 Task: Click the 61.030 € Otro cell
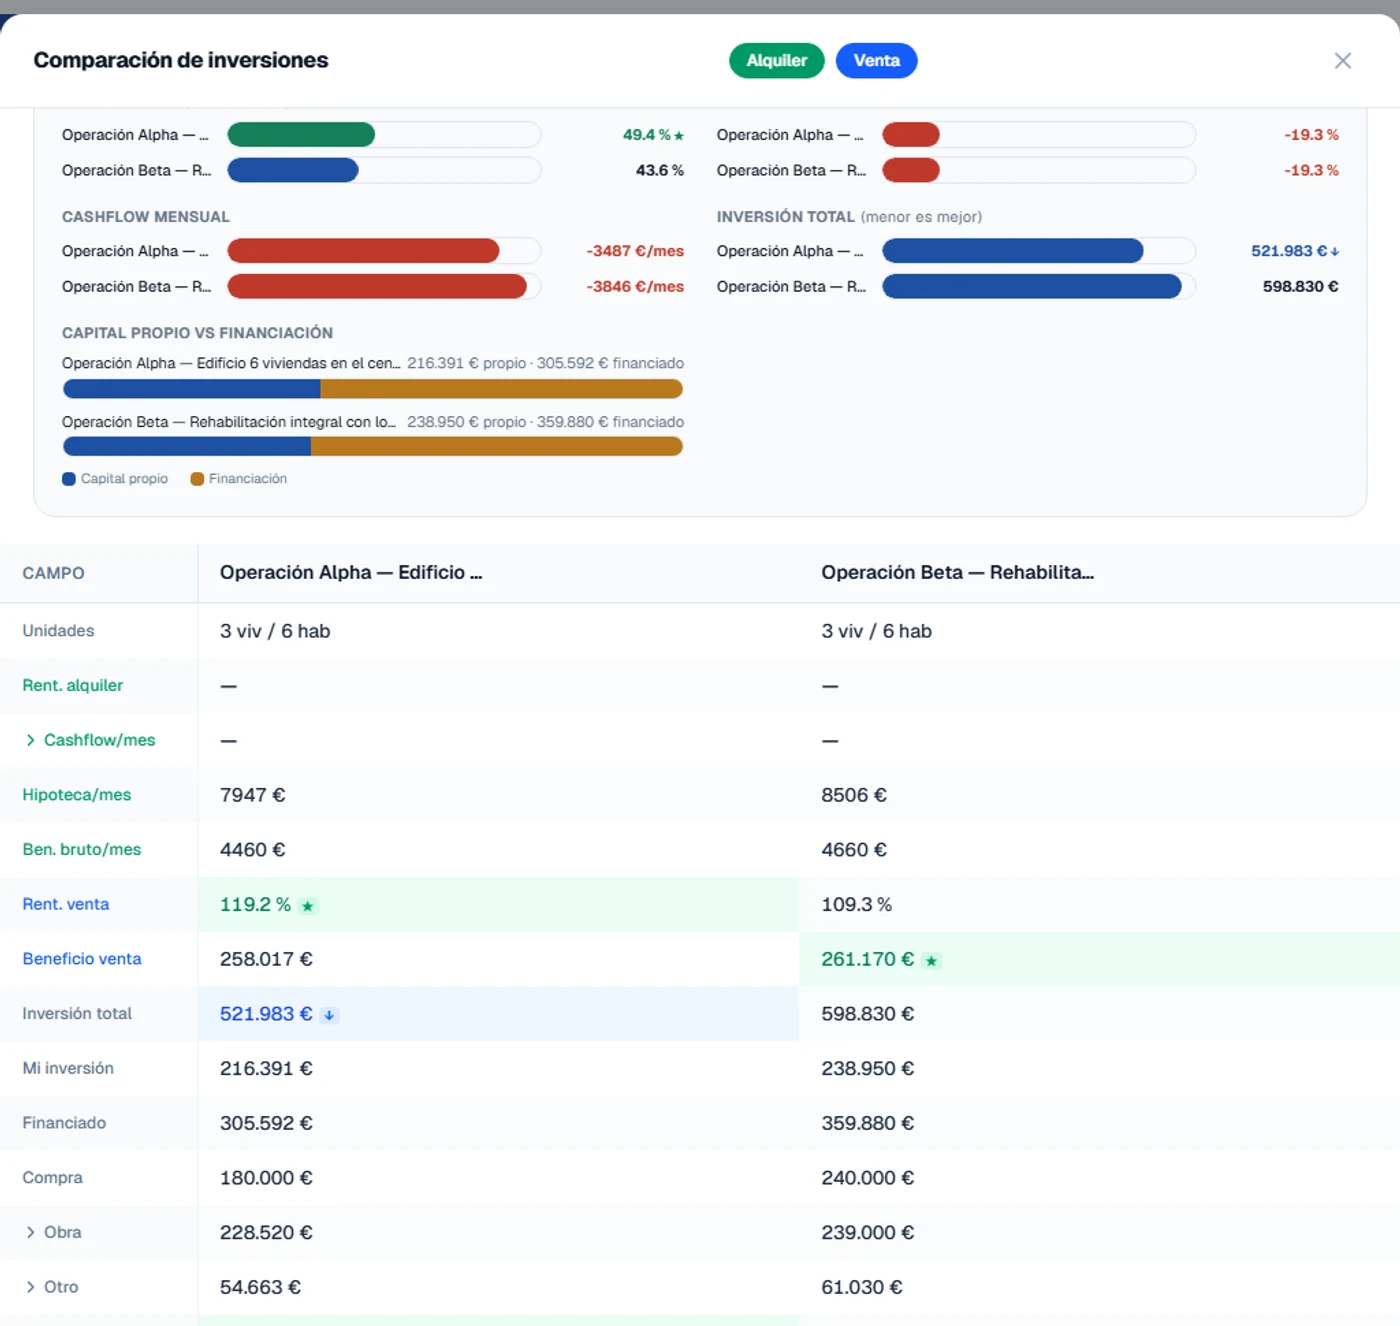click(861, 1287)
